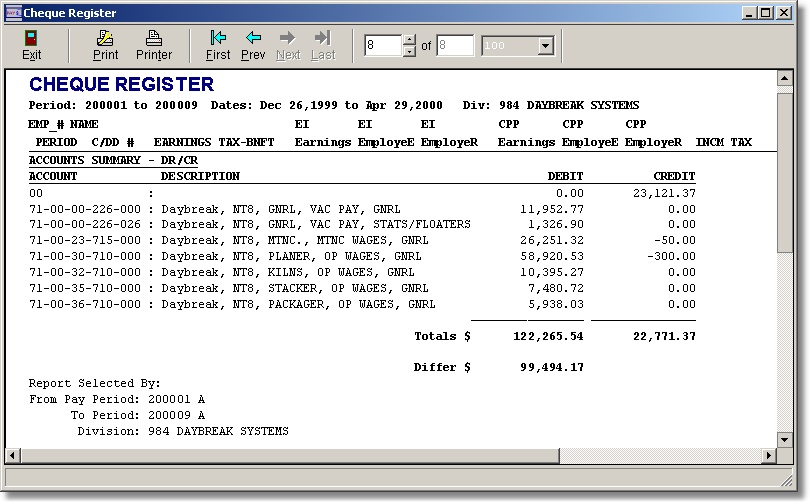Click the vertical scrollbar thumb
Screen dimensions: 810x504
[x=786, y=170]
